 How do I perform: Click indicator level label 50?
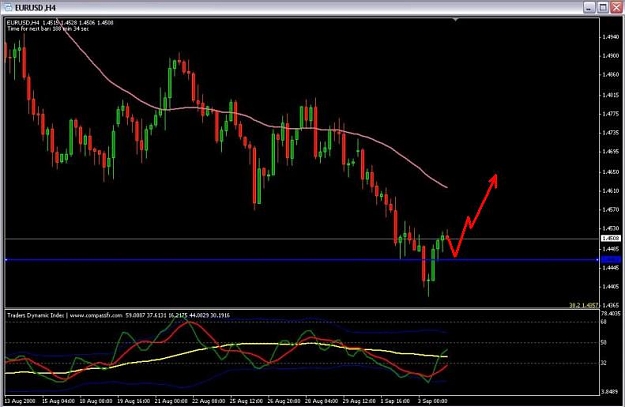click(x=604, y=343)
